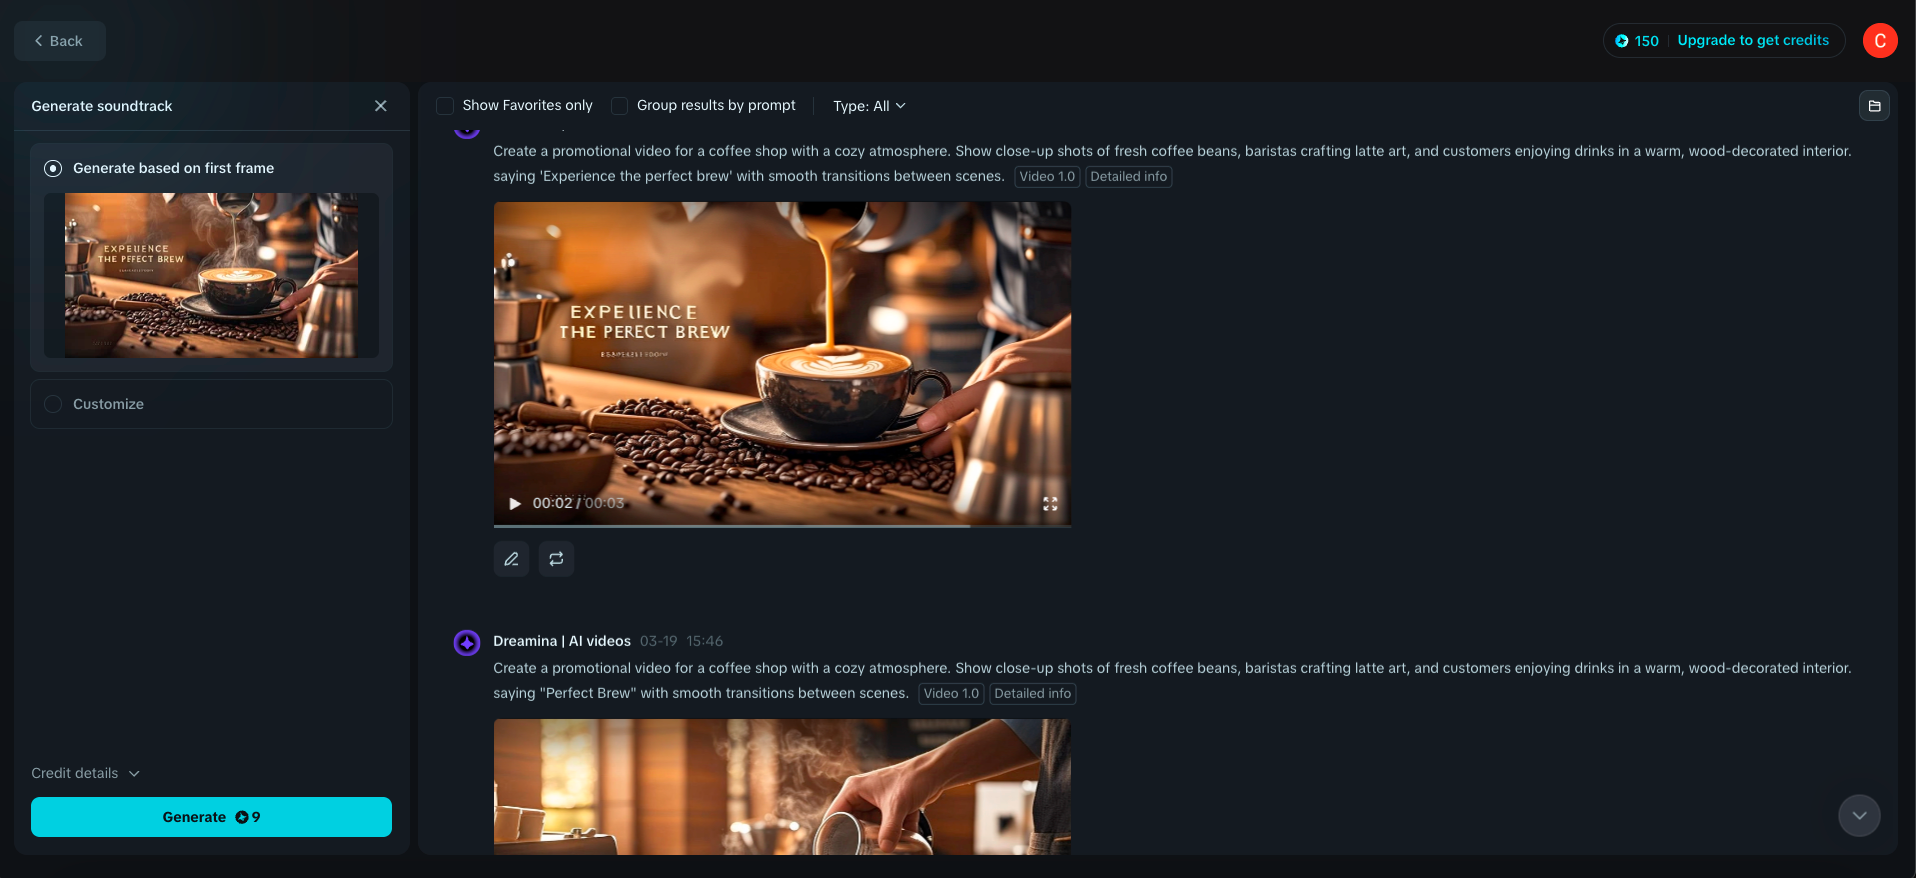Click Video 1.0 tag on second prompt
The image size is (1916, 878).
951,694
